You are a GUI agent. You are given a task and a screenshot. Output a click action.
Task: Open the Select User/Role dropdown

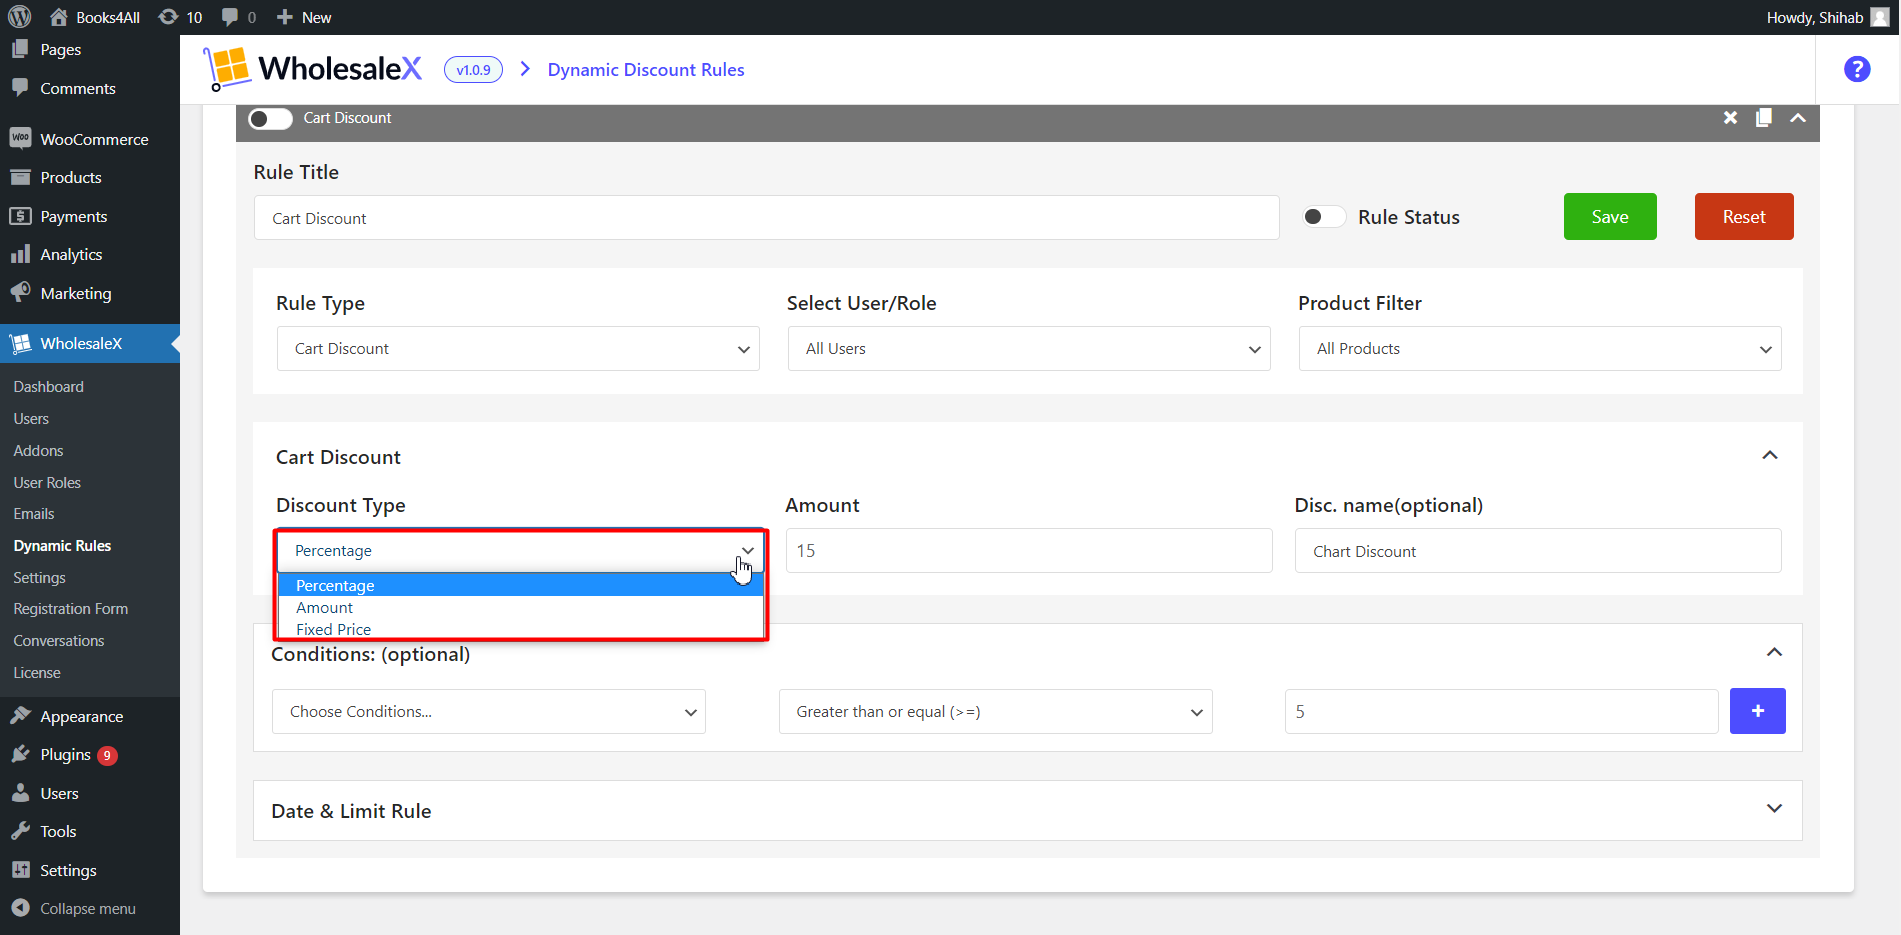point(1029,348)
